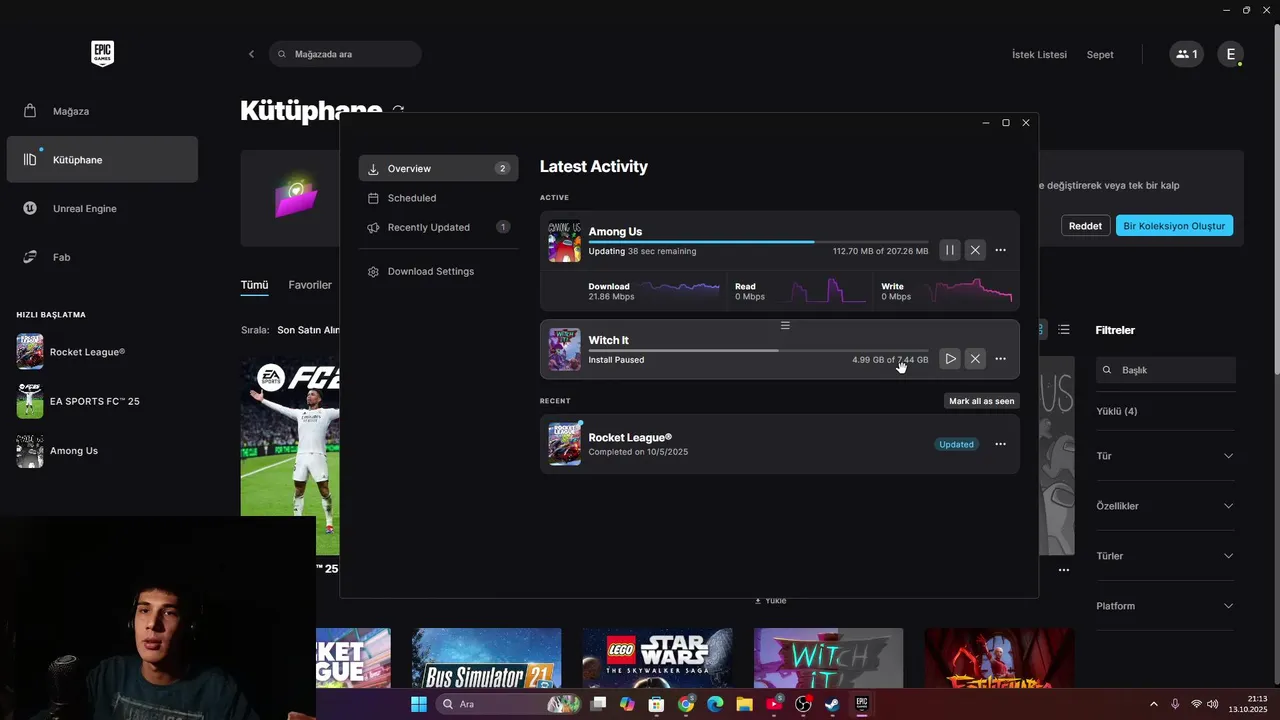
Task: Click the Rocket League recent thumbnail
Action: click(x=564, y=444)
